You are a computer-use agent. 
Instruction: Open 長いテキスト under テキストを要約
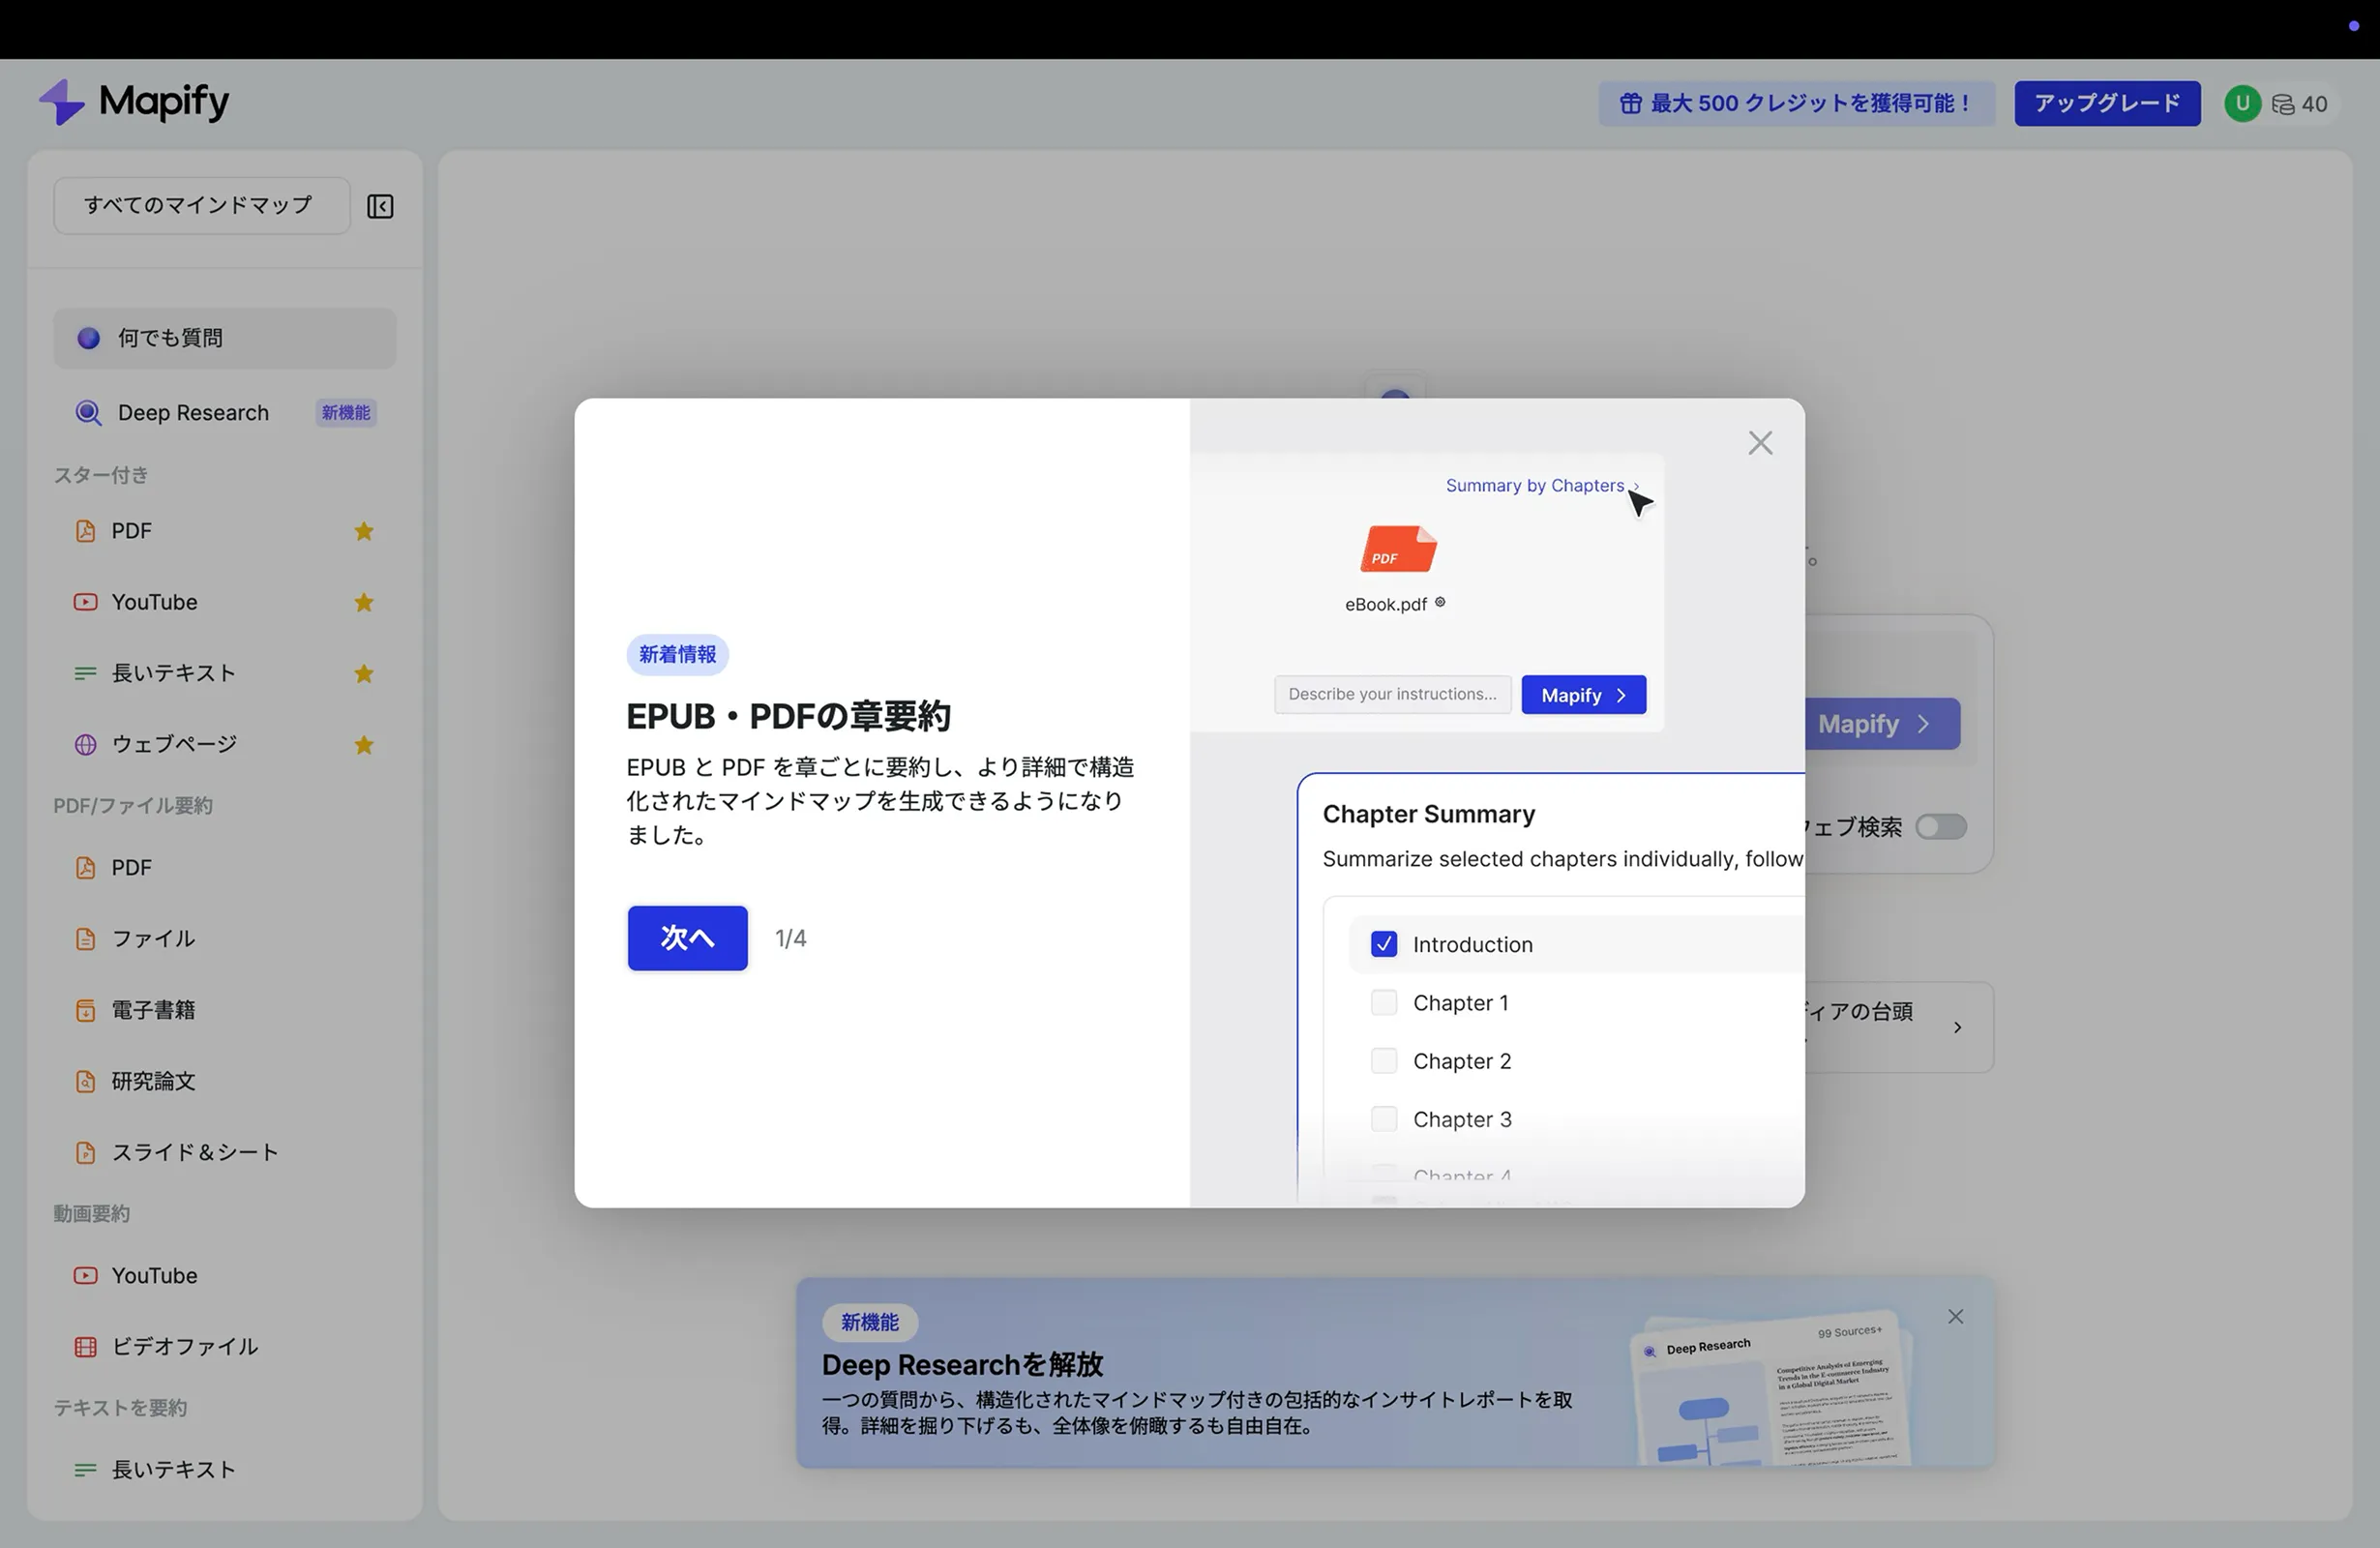tap(224, 1469)
